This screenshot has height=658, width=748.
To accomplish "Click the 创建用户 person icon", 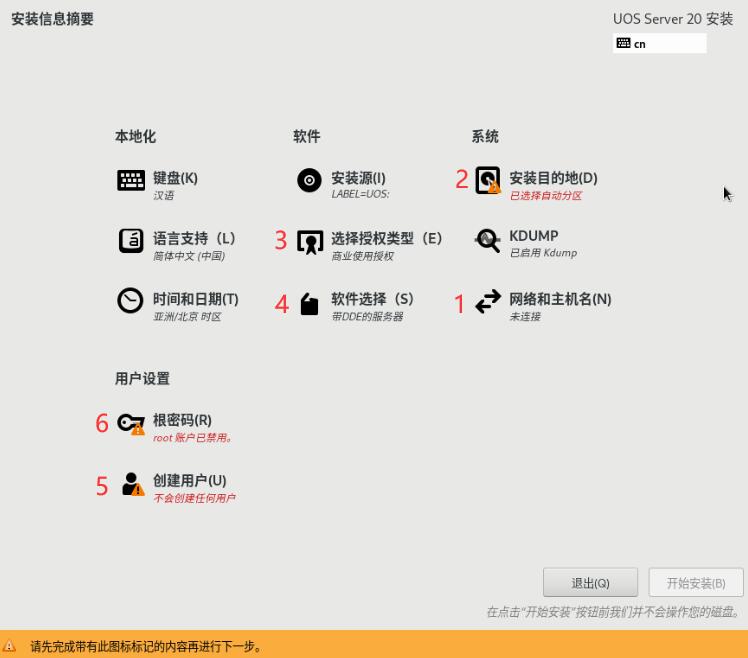I will (x=131, y=484).
